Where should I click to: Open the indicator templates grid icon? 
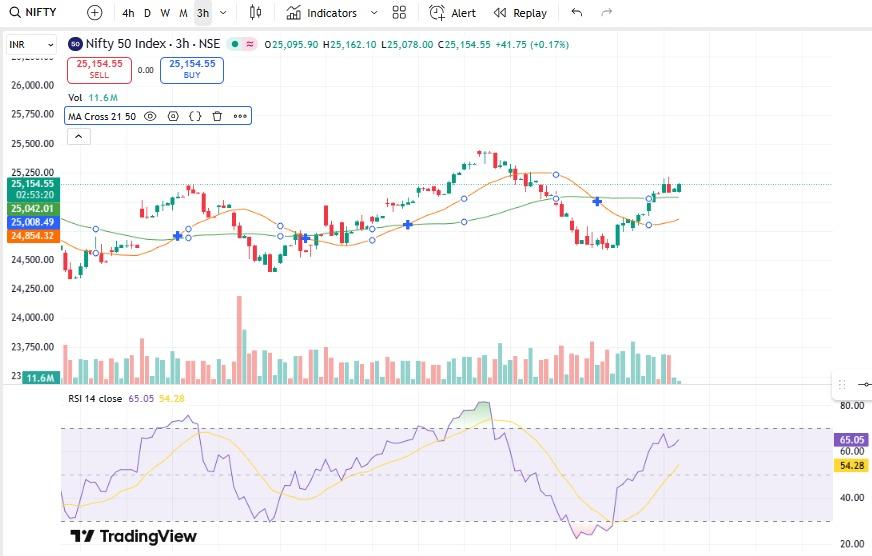[x=399, y=13]
